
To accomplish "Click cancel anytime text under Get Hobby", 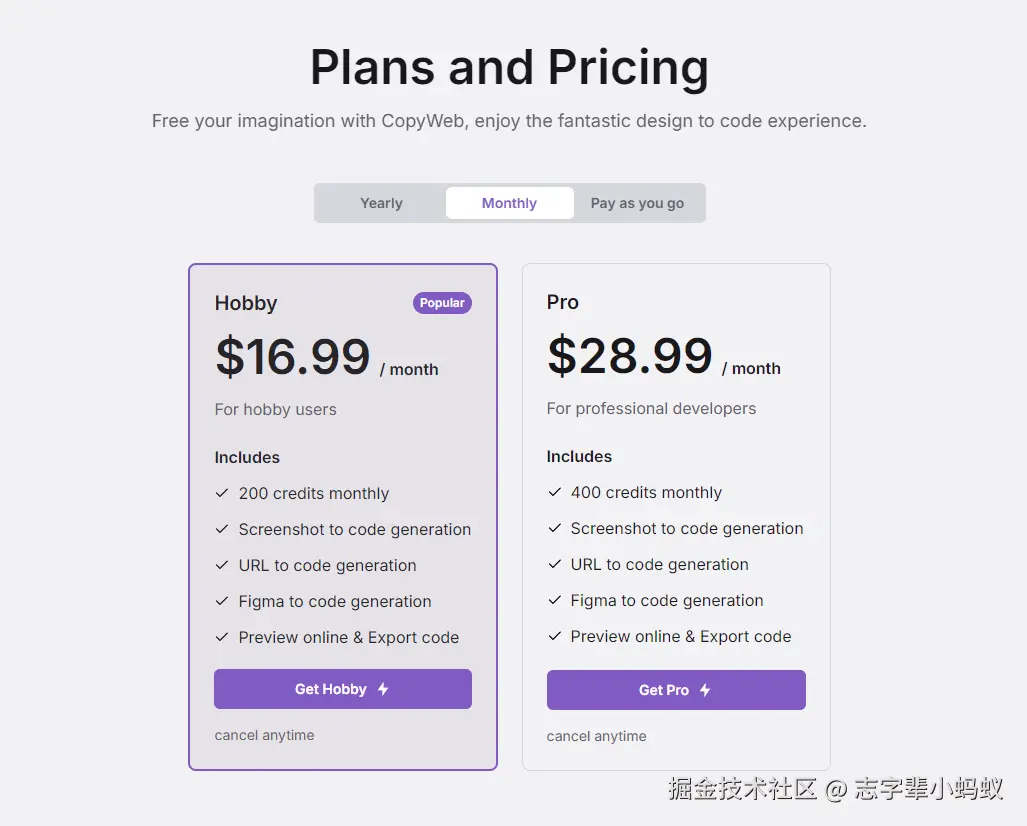I will (x=264, y=735).
